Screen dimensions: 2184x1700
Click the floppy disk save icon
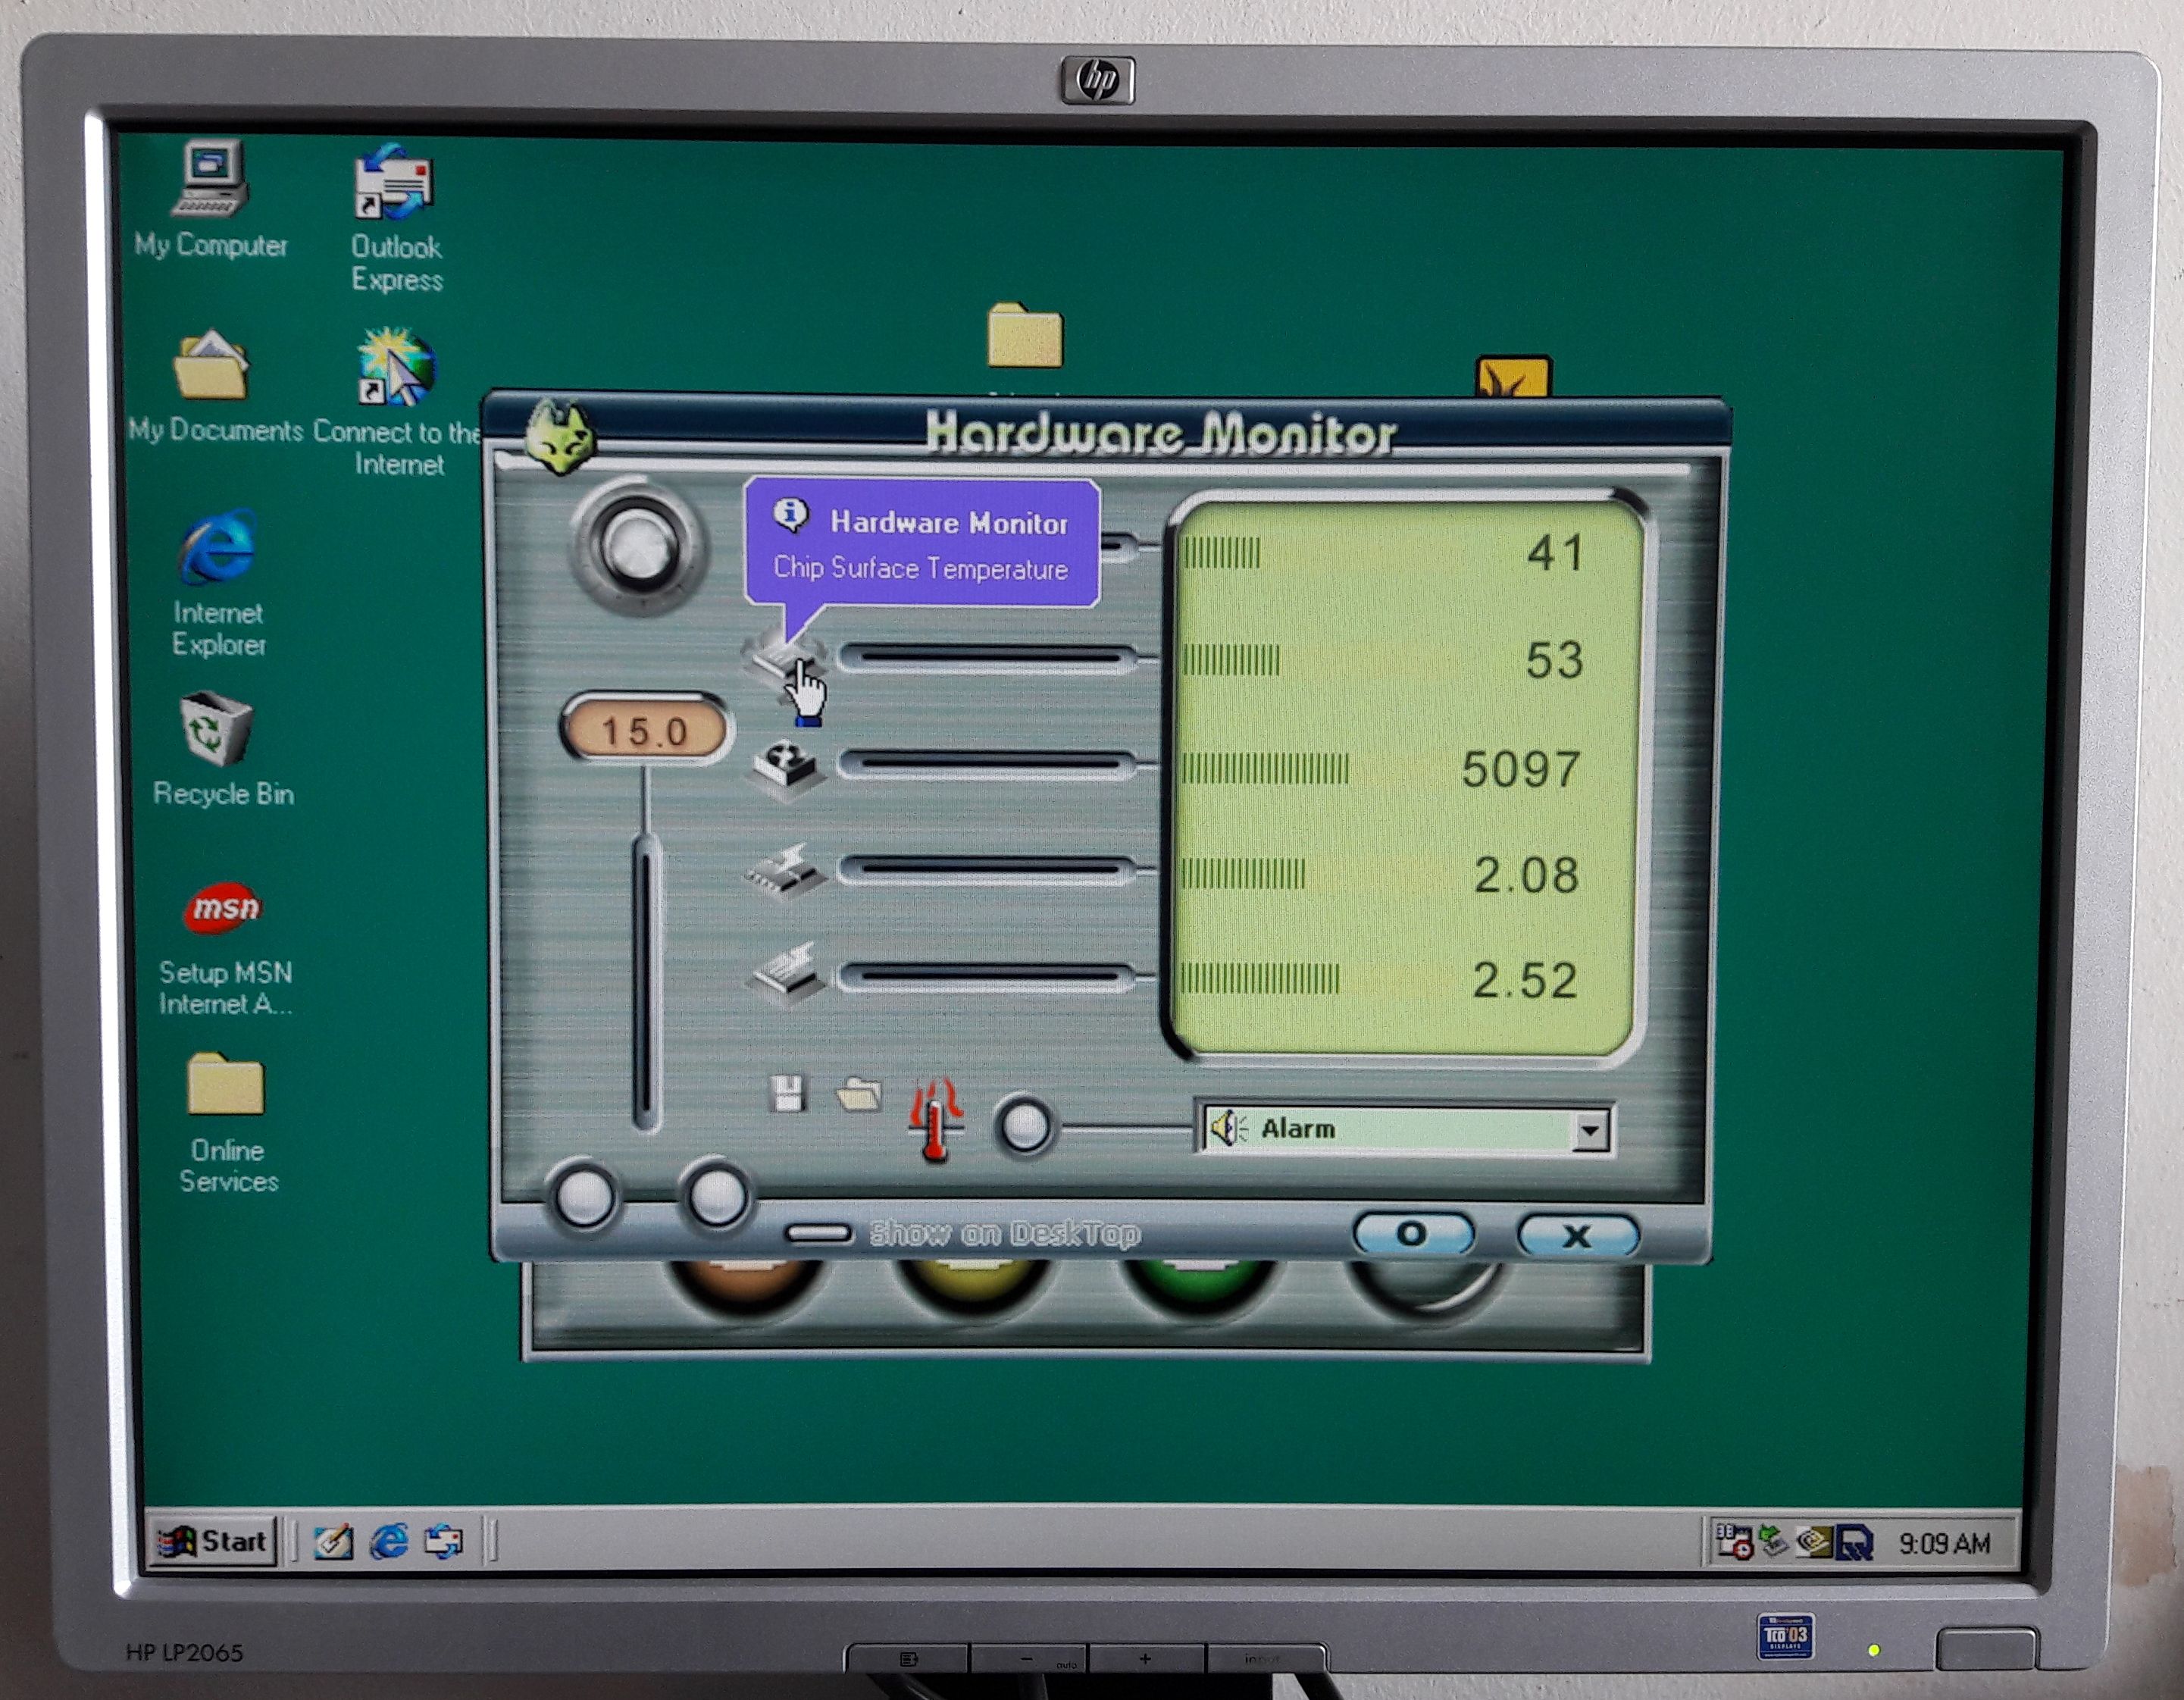coord(787,1094)
